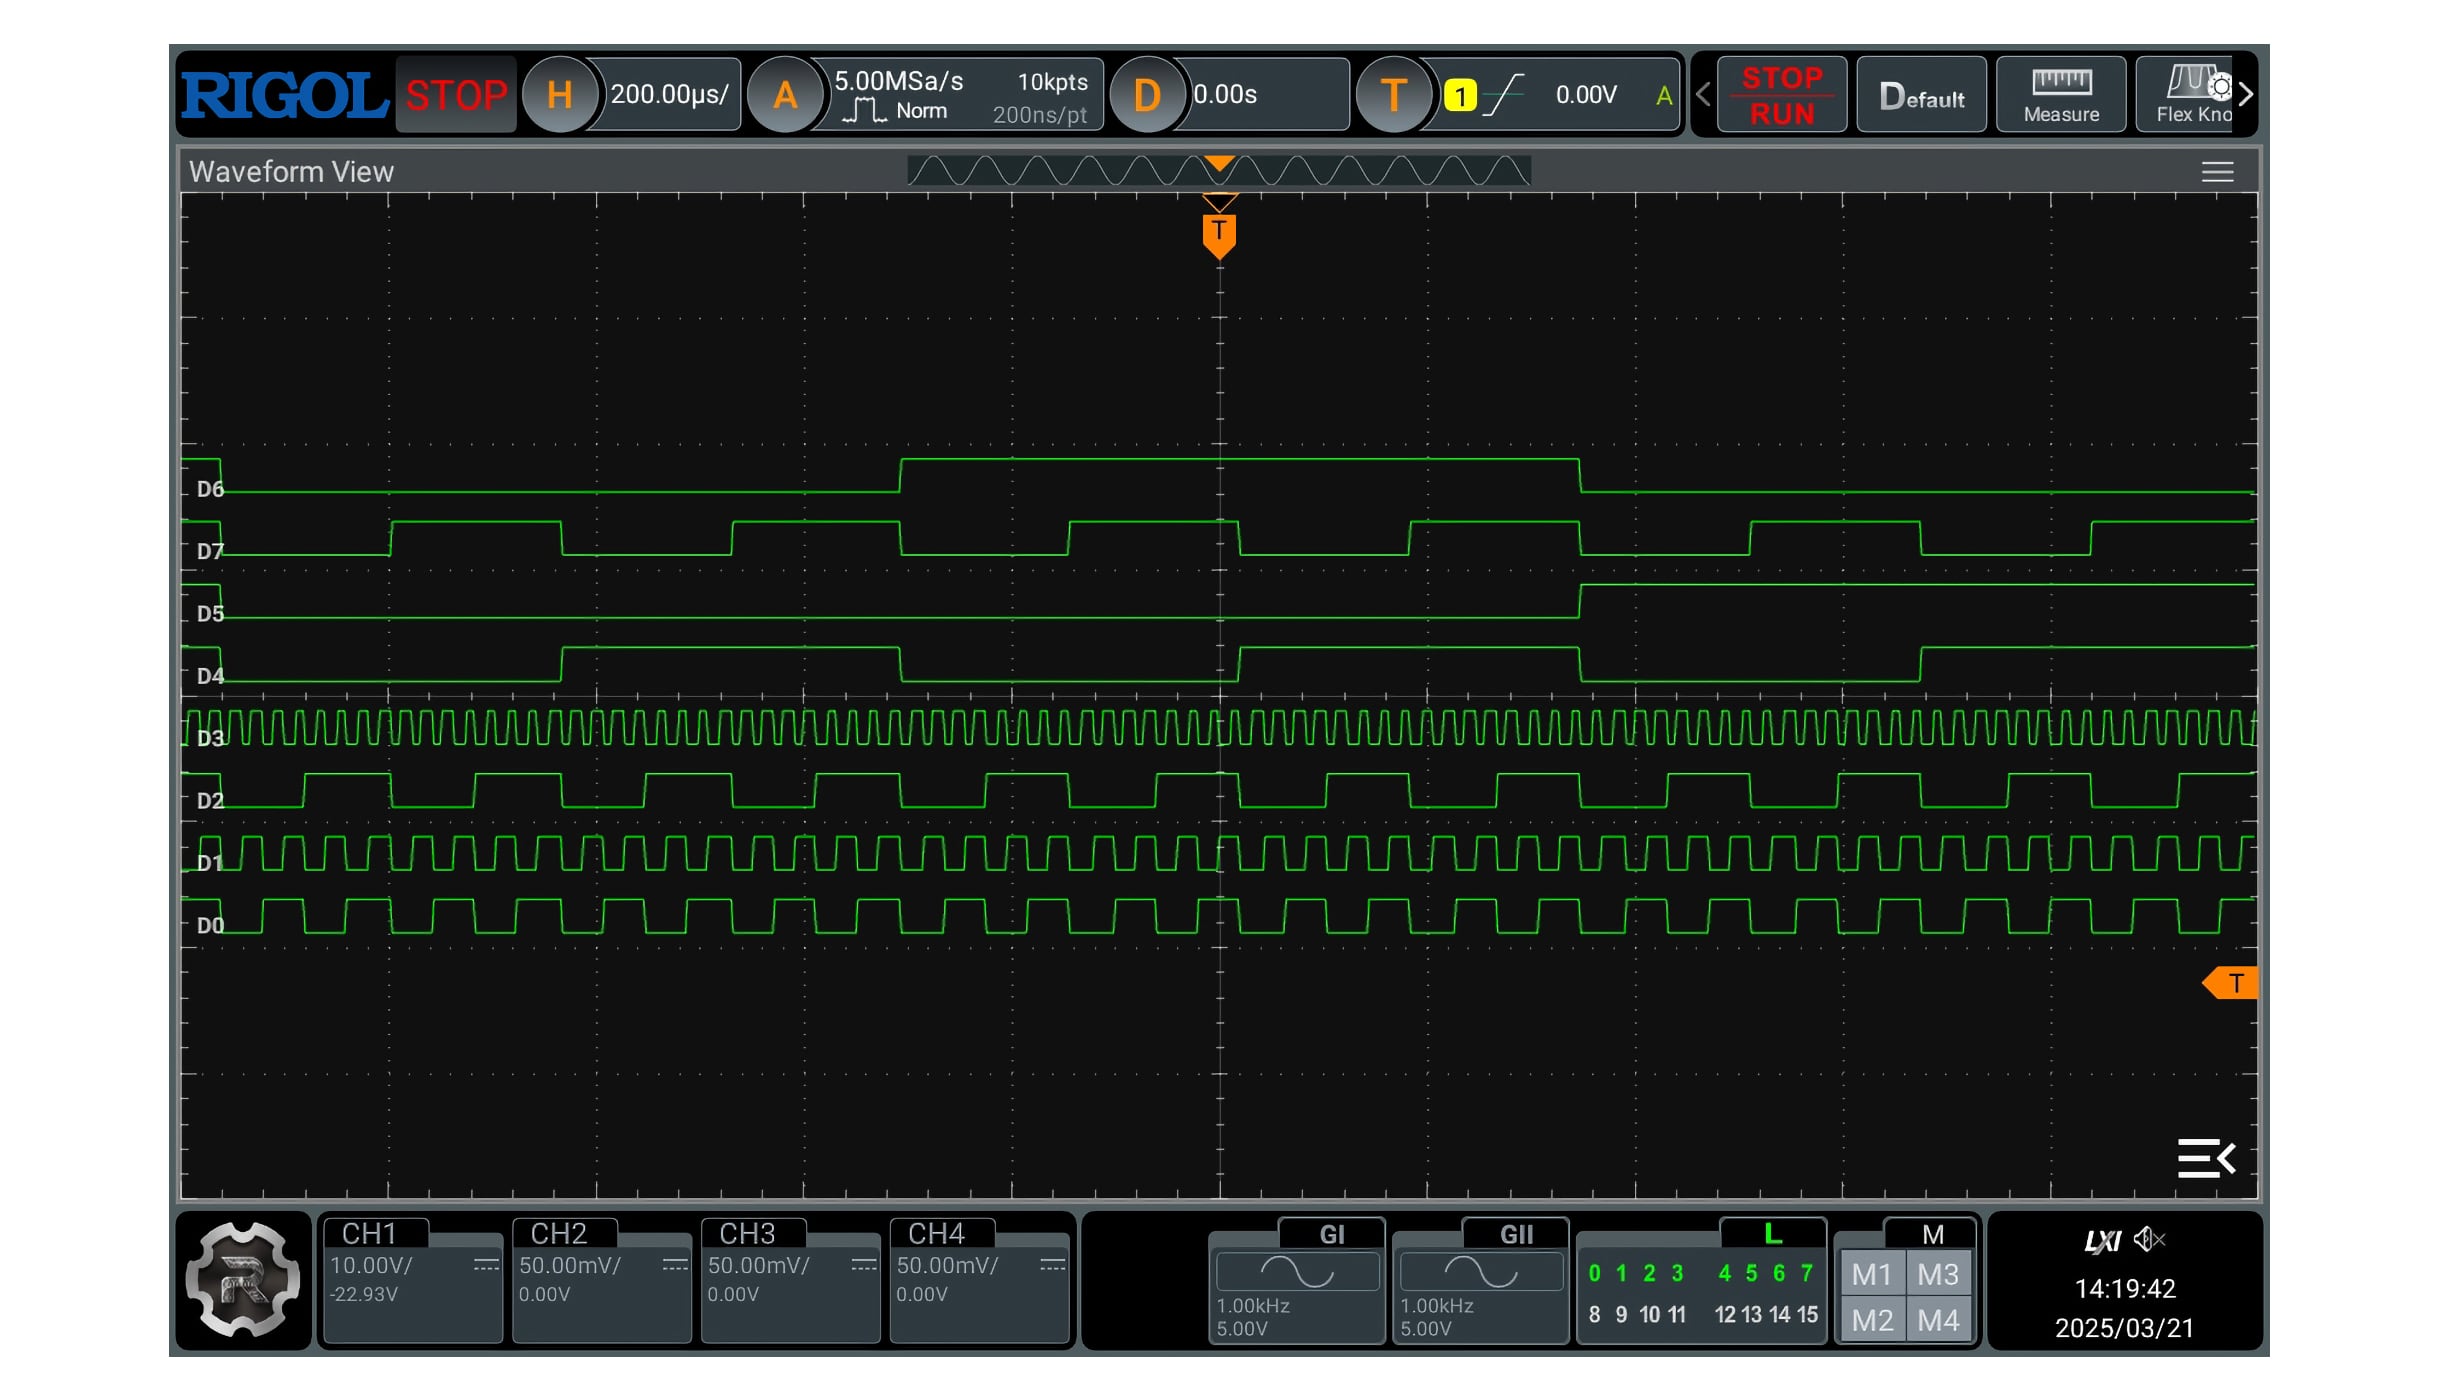
Task: Click the rising edge trigger slope icon
Action: click(1502, 95)
